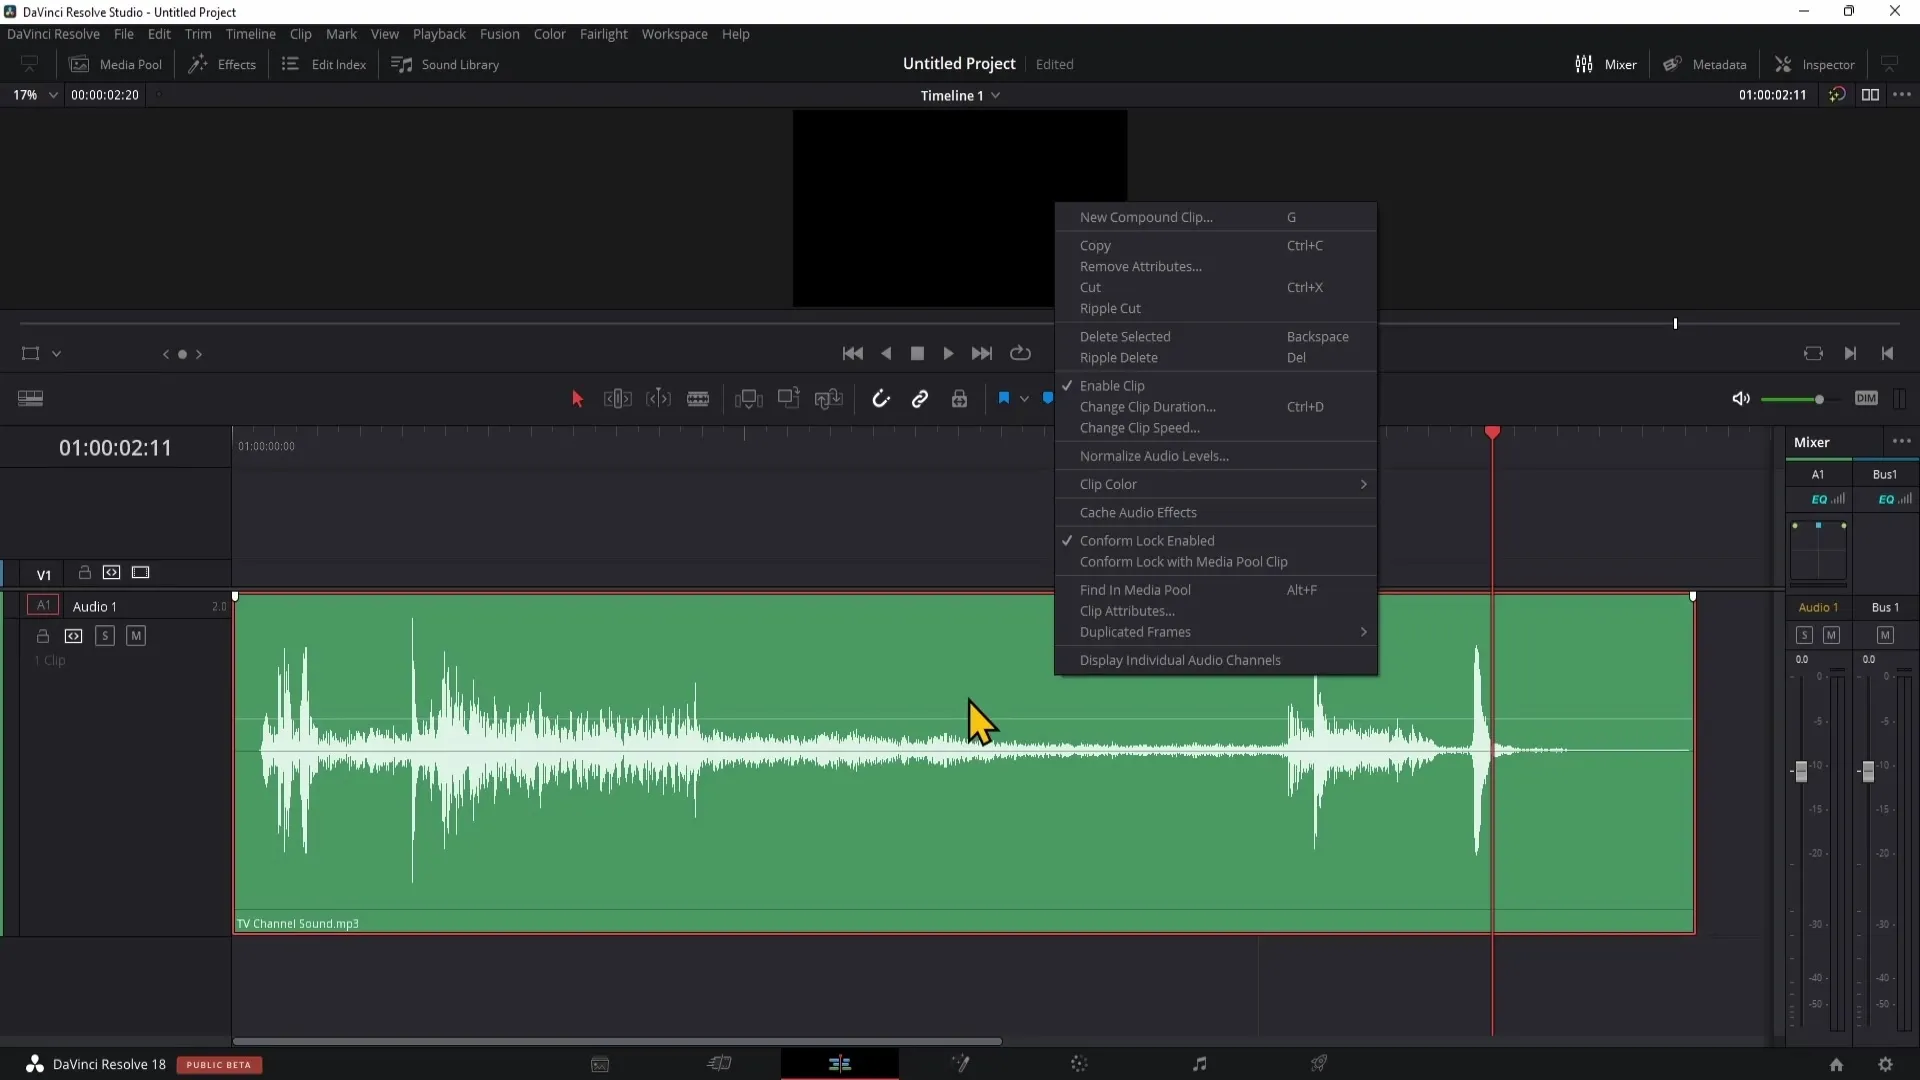Click the Fairlight page icon

coord(1201,1064)
